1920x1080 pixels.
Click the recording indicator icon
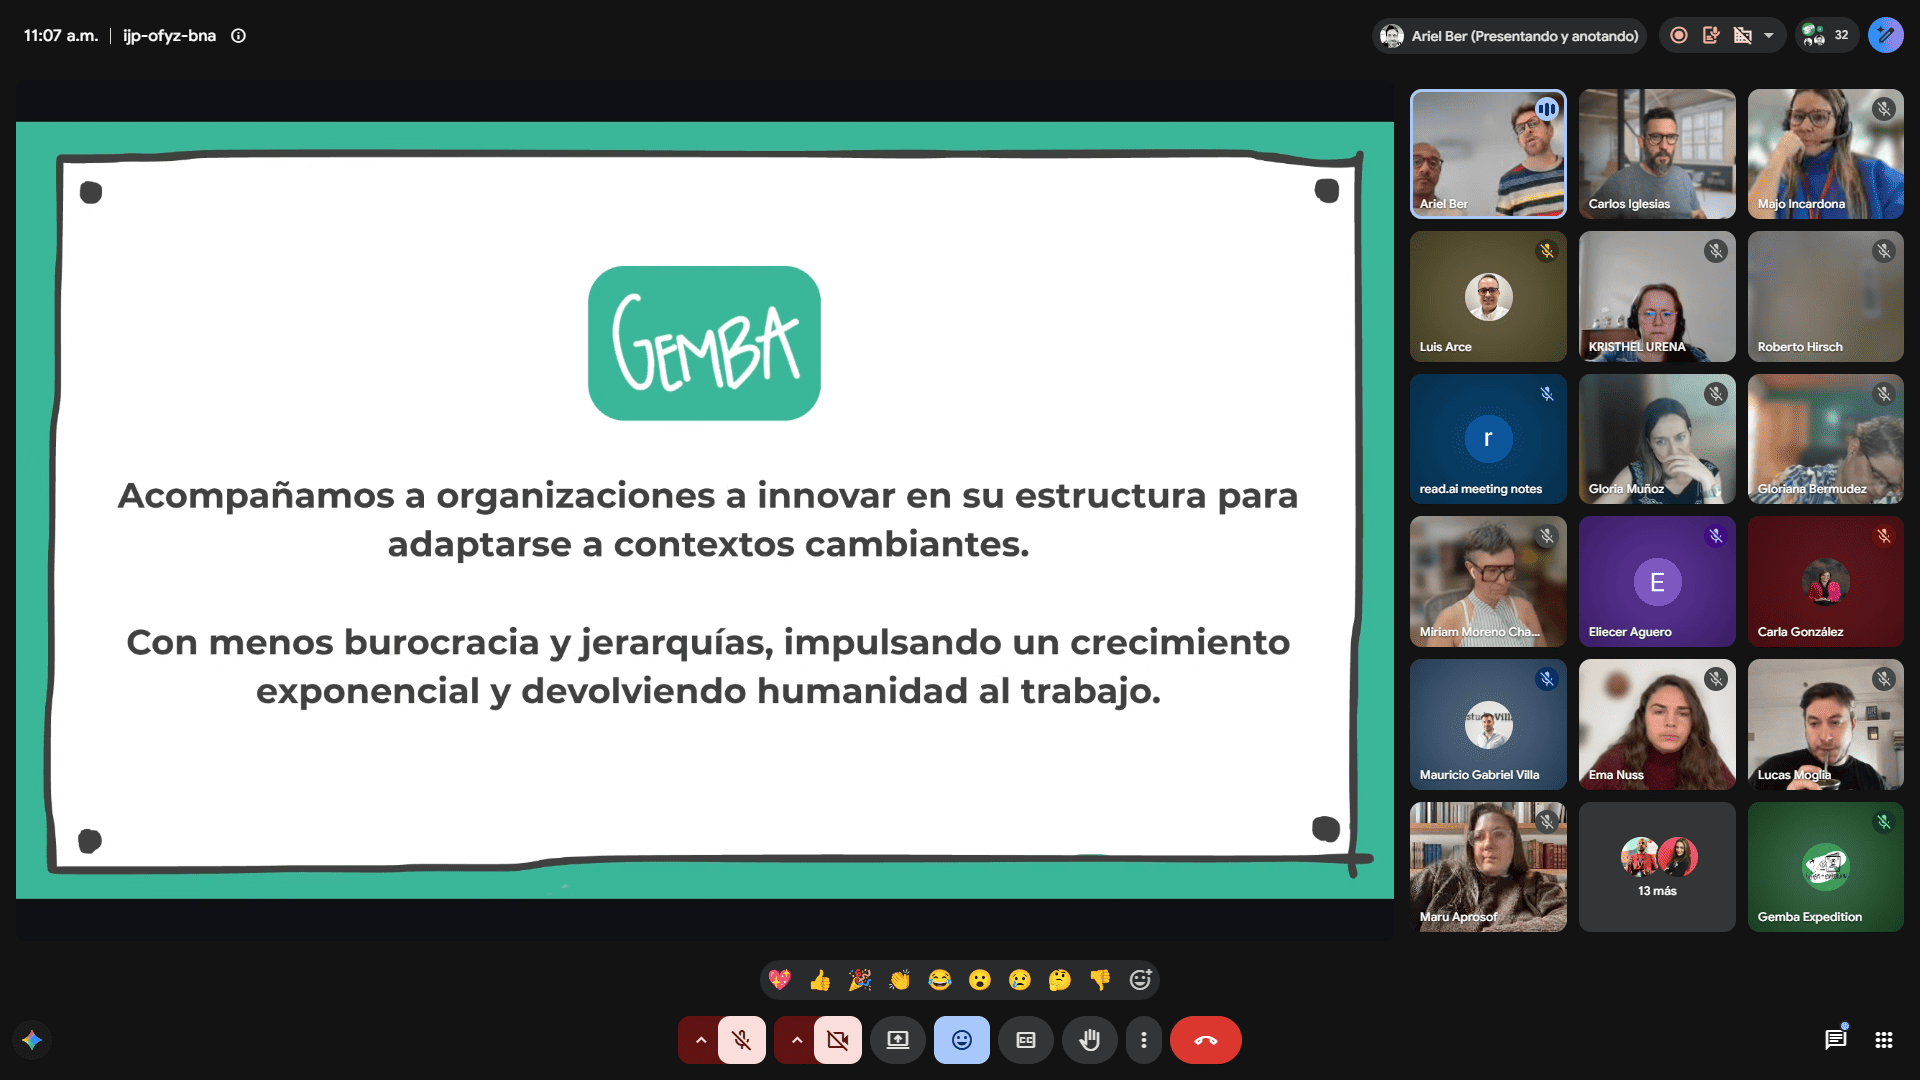point(1679,36)
